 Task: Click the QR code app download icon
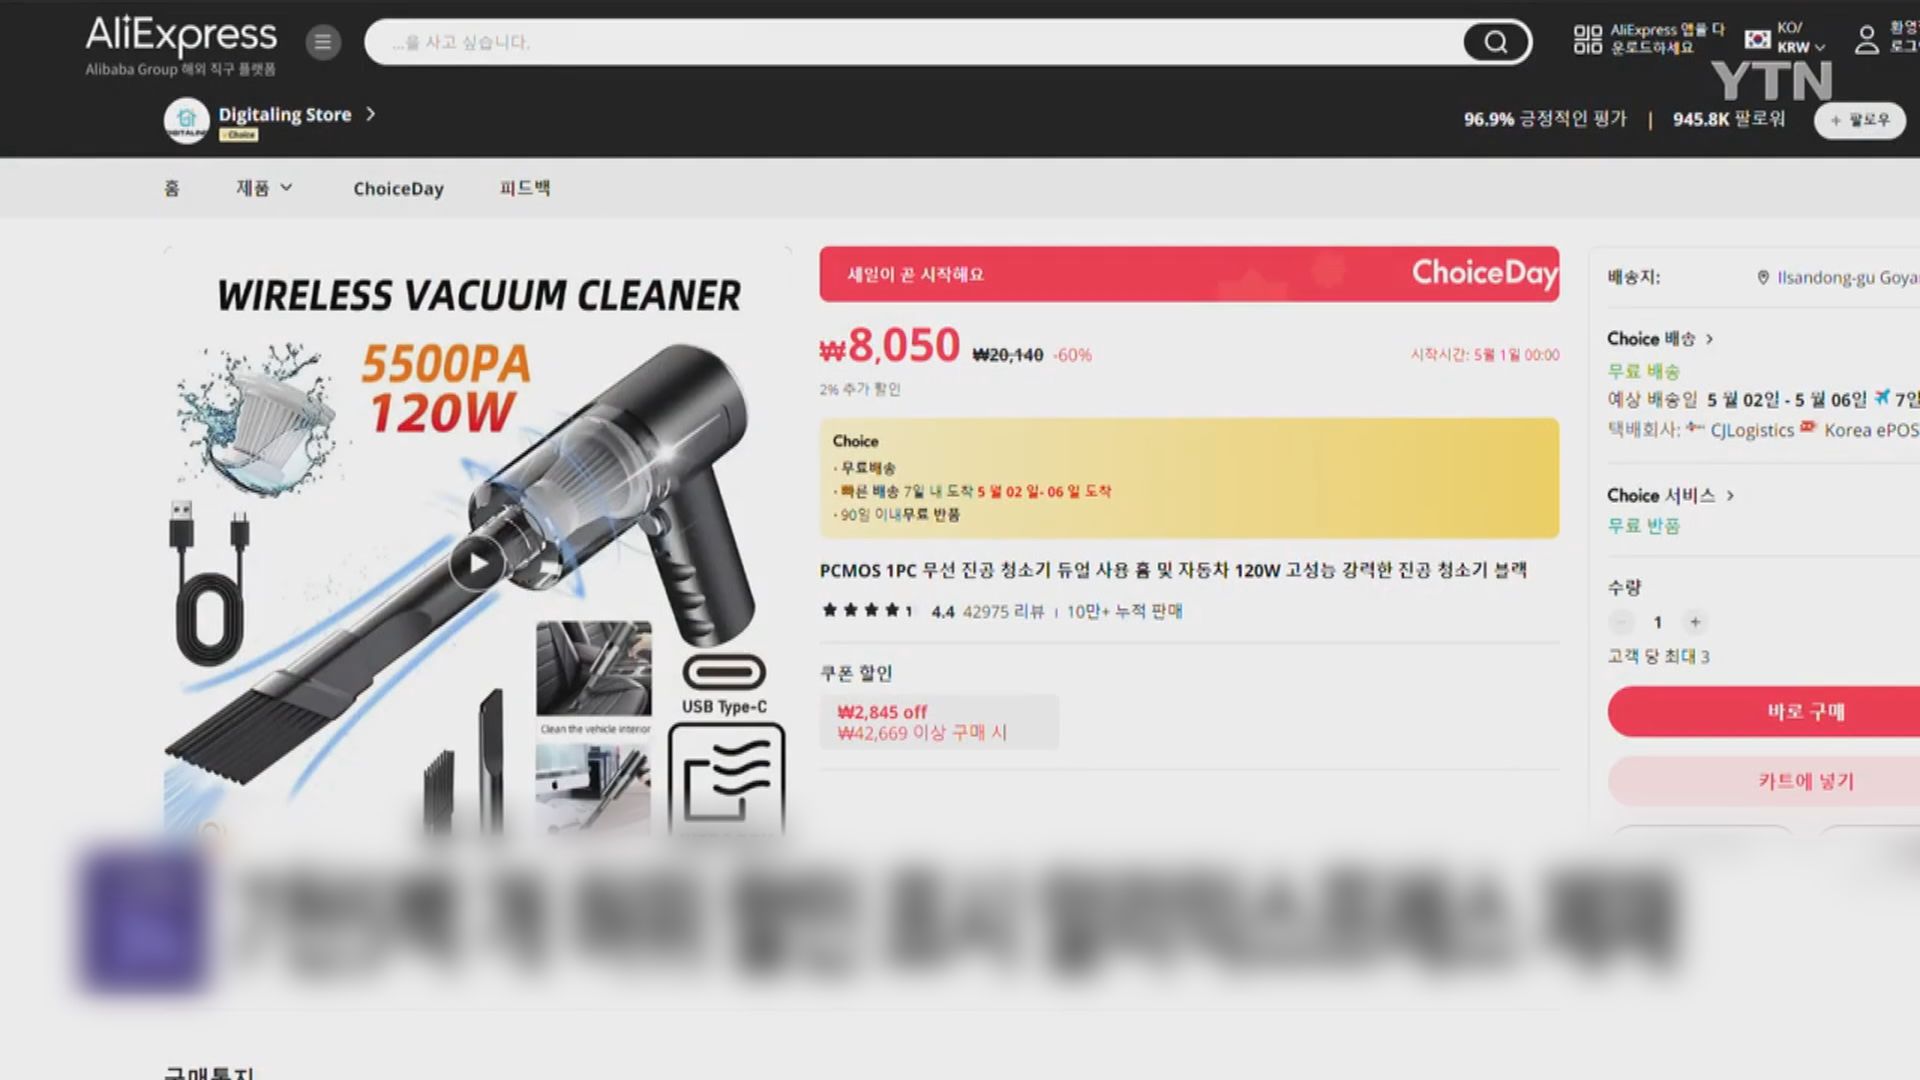(1588, 40)
